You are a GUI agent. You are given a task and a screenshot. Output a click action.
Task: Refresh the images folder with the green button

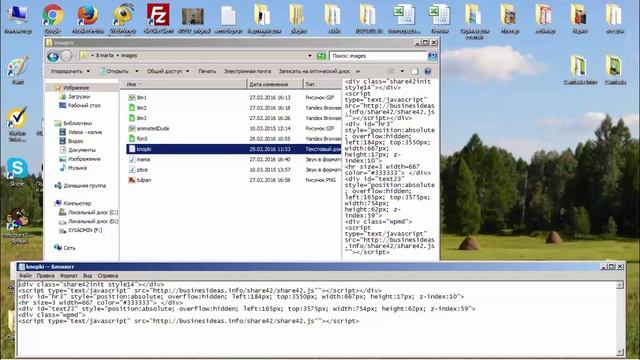pyautogui.click(x=322, y=56)
